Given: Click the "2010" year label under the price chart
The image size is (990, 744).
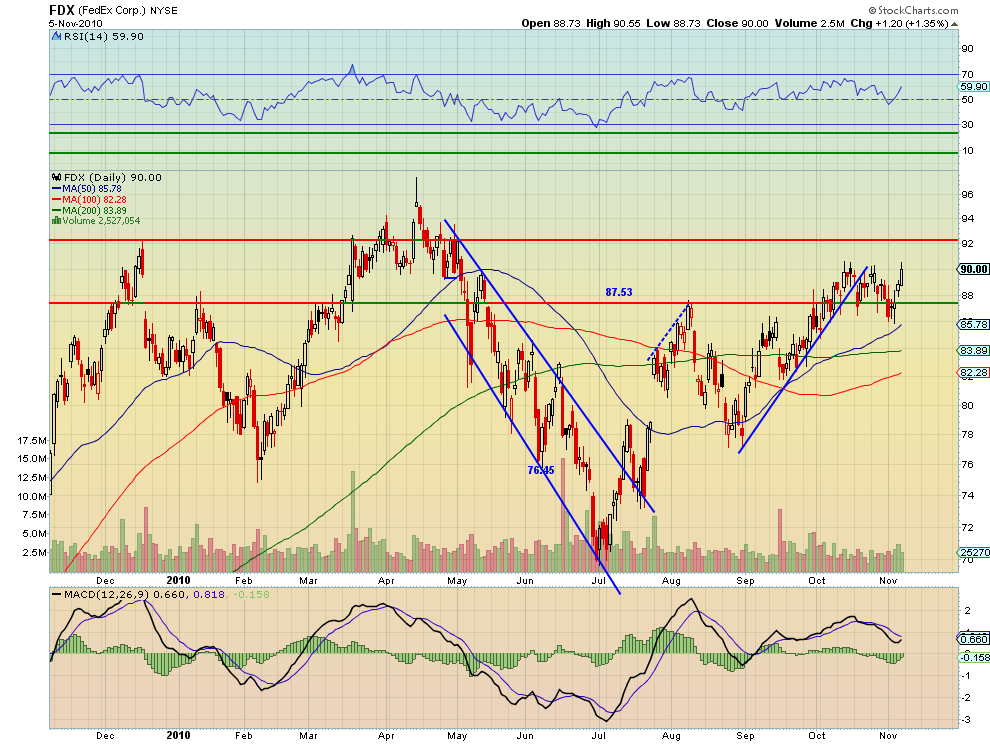Looking at the screenshot, I should click(x=179, y=580).
